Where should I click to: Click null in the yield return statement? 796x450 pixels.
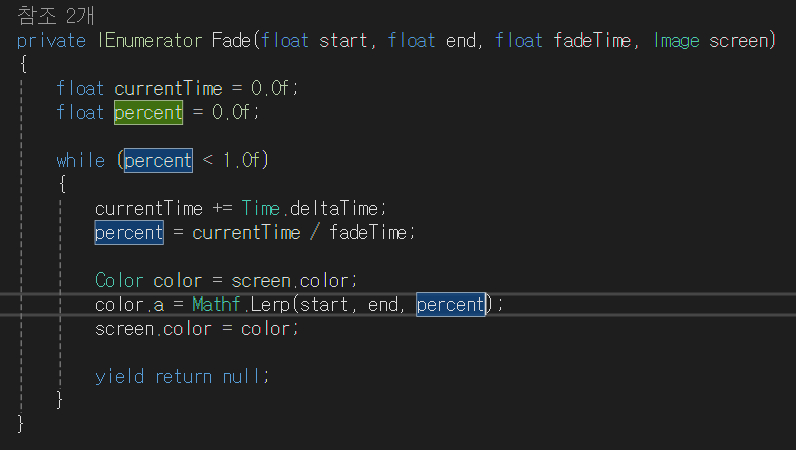coord(246,377)
